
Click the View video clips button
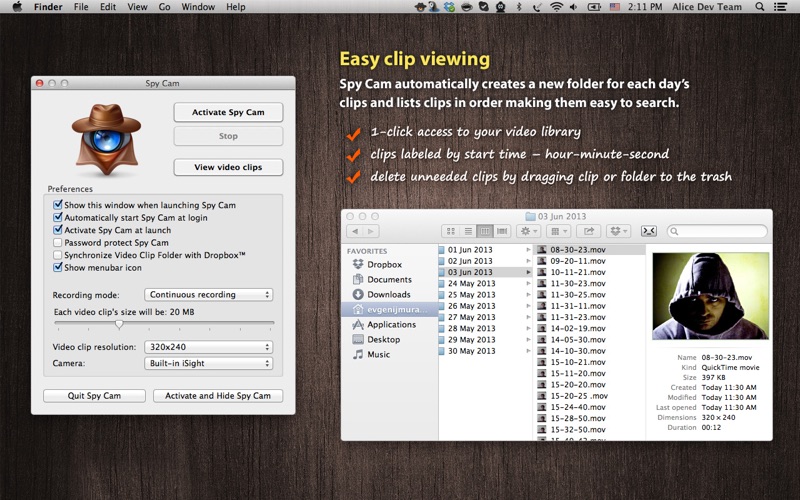[x=228, y=167]
